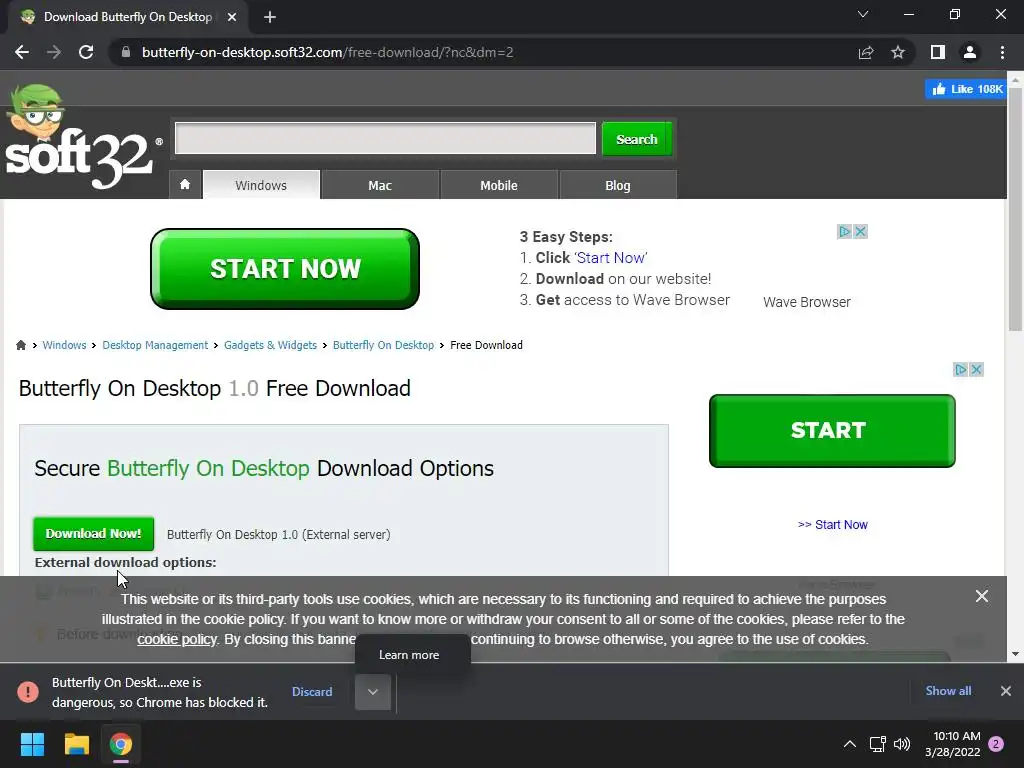Click the Wave Browser ad text

click(807, 302)
